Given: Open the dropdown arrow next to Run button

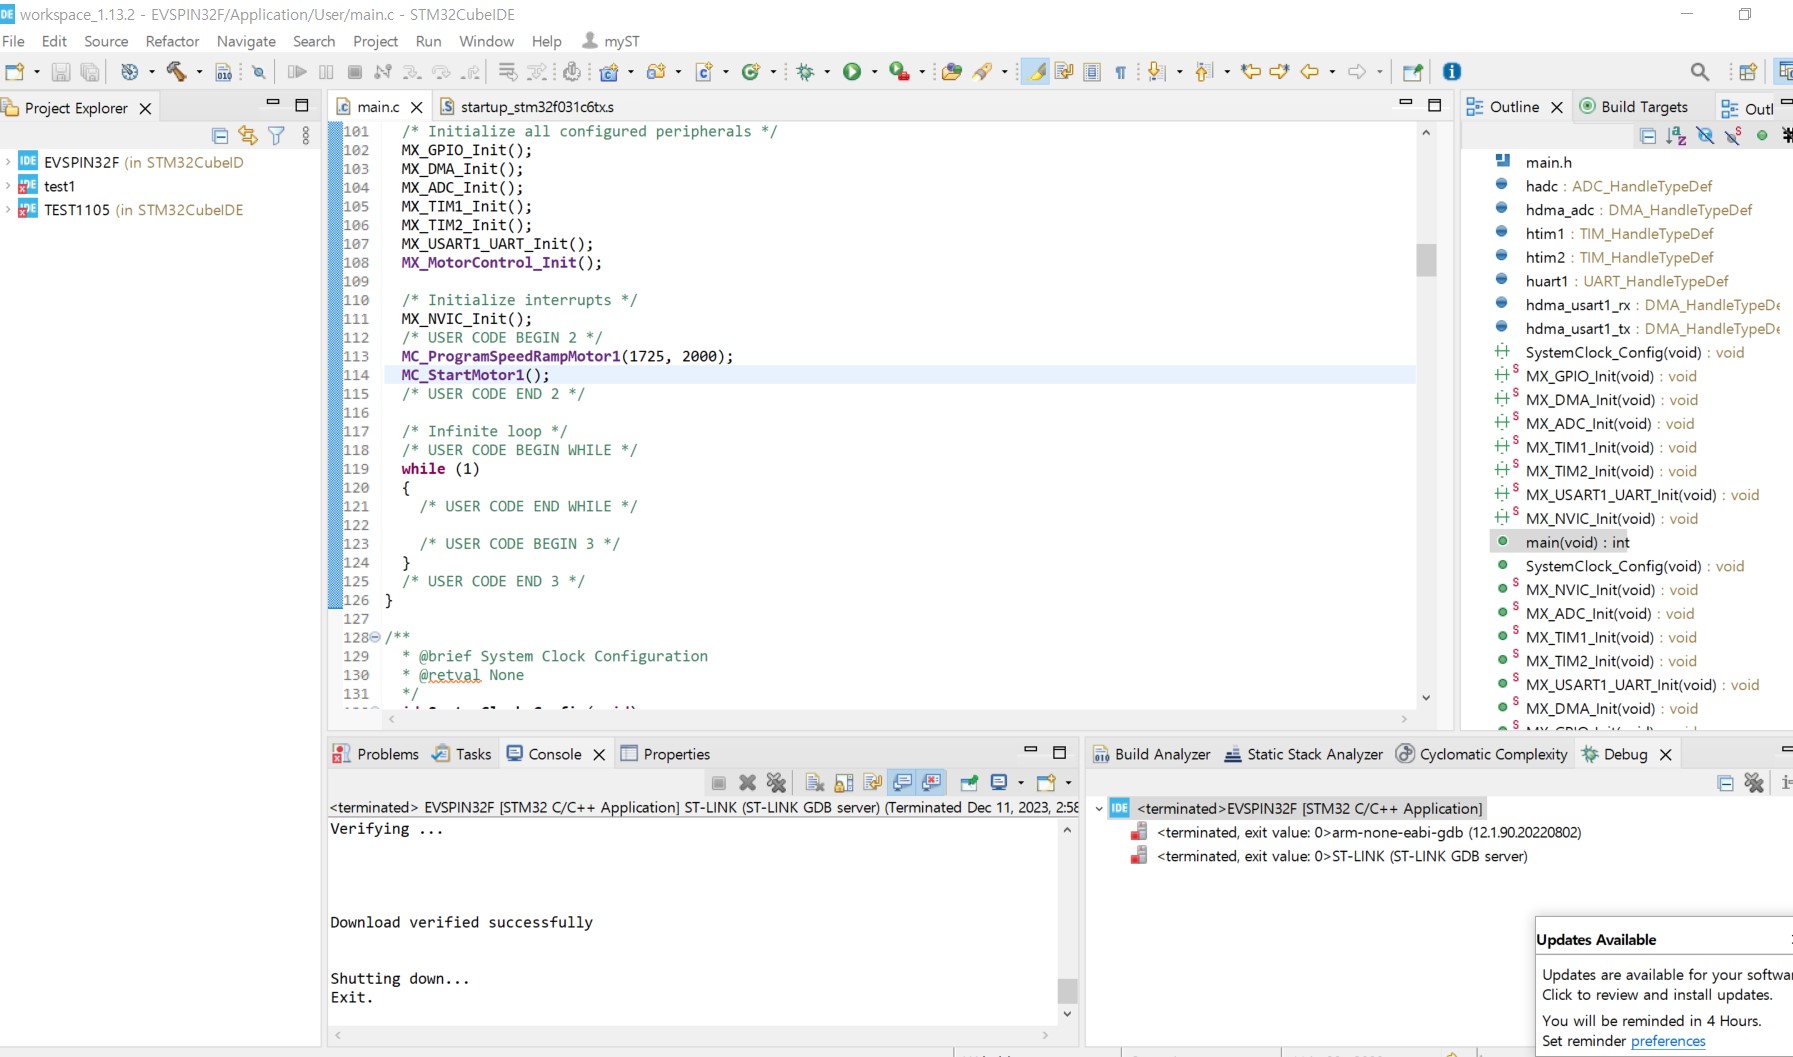Looking at the screenshot, I should point(874,71).
